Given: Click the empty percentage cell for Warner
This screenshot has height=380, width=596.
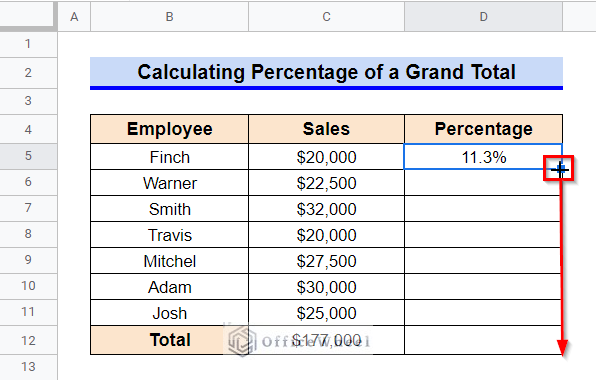Looking at the screenshot, I should [x=483, y=183].
